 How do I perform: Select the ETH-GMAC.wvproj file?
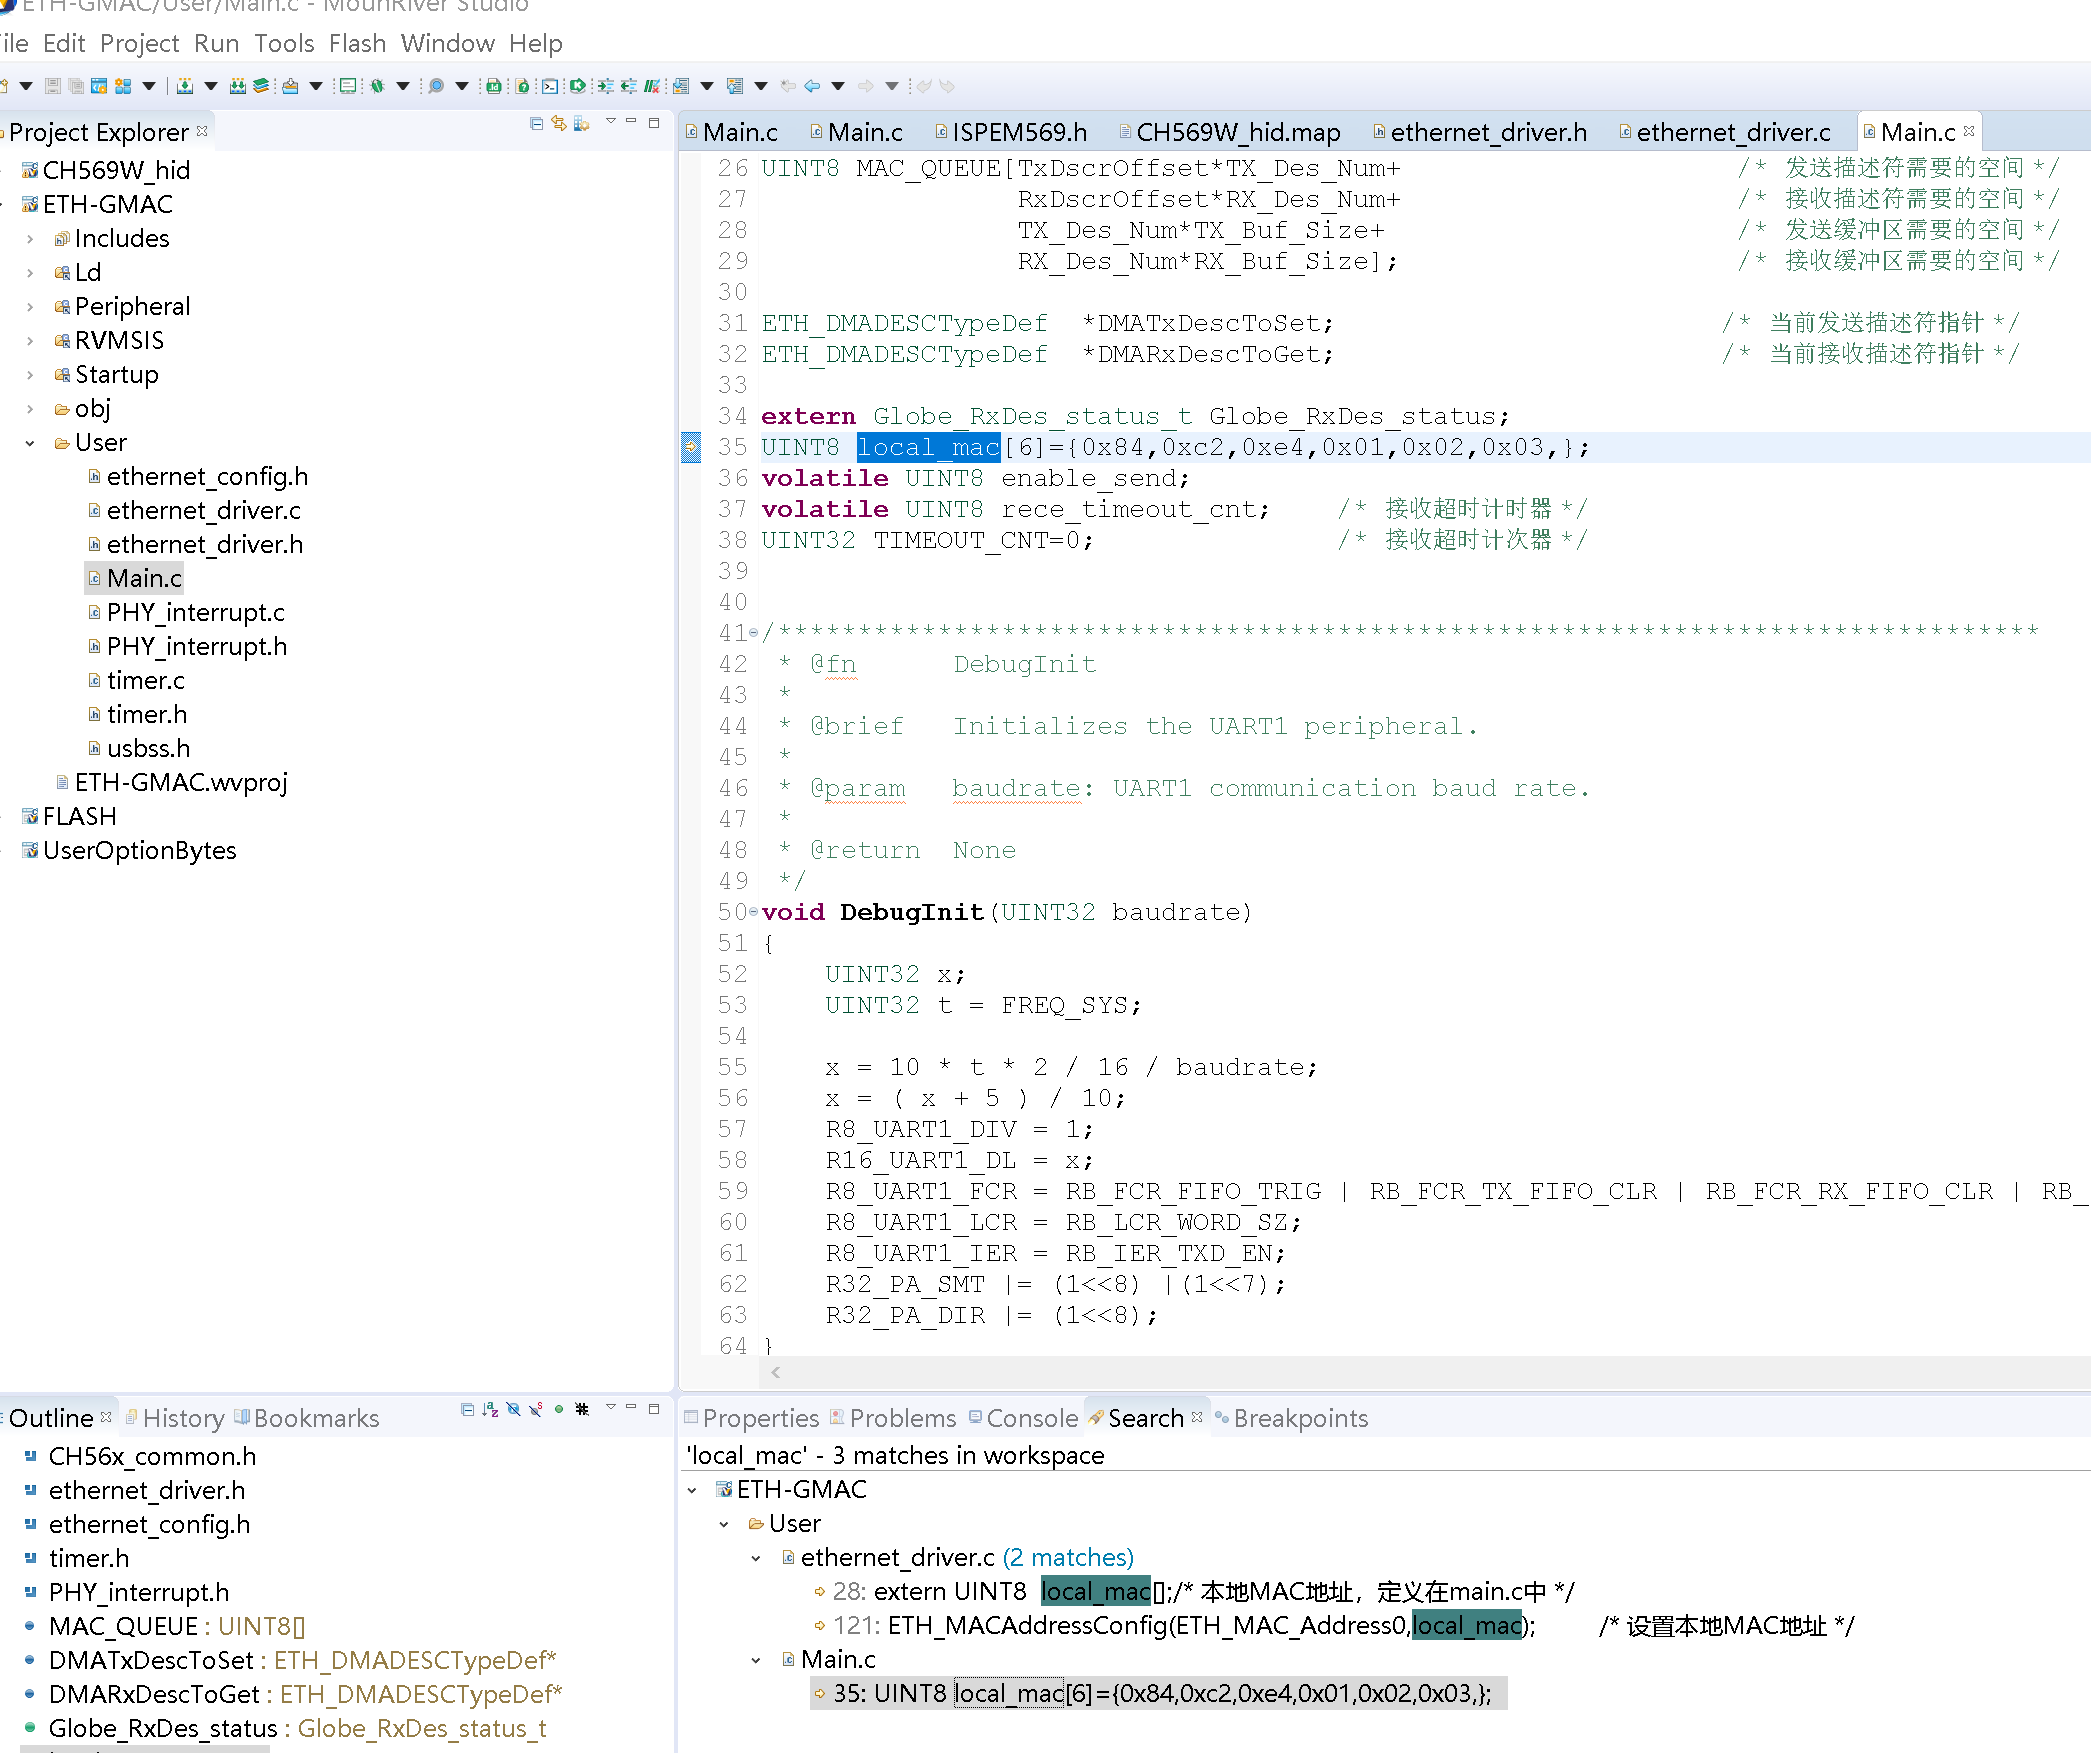tap(181, 783)
